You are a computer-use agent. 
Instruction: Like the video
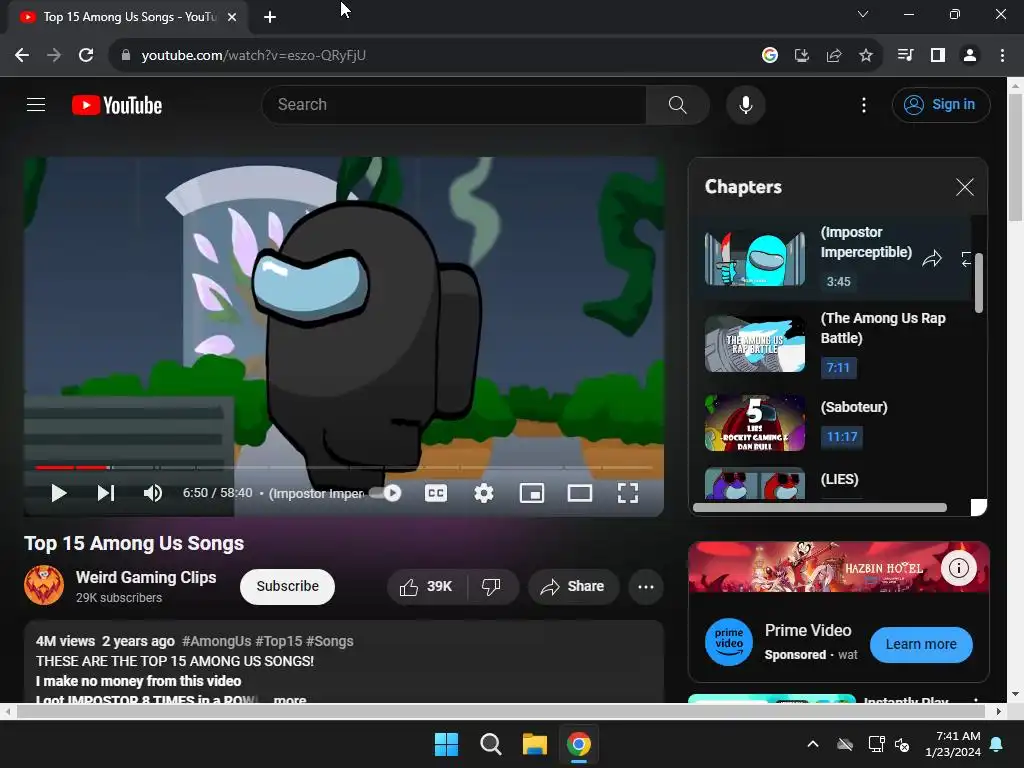tap(426, 586)
